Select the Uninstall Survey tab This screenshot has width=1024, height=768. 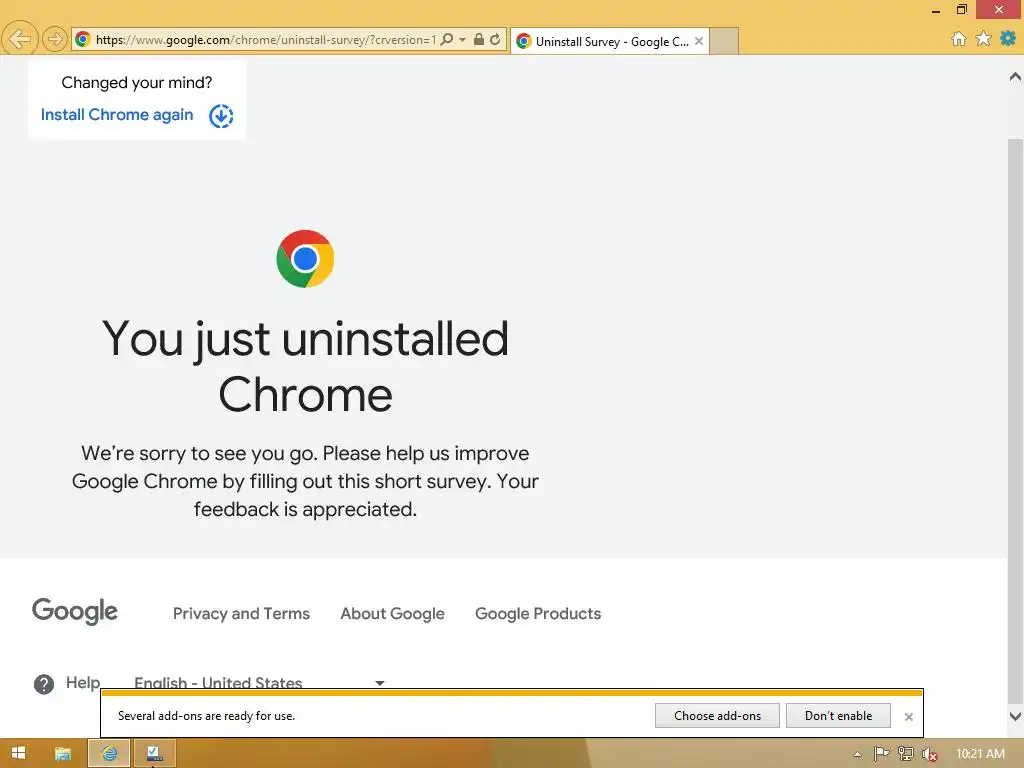click(610, 41)
